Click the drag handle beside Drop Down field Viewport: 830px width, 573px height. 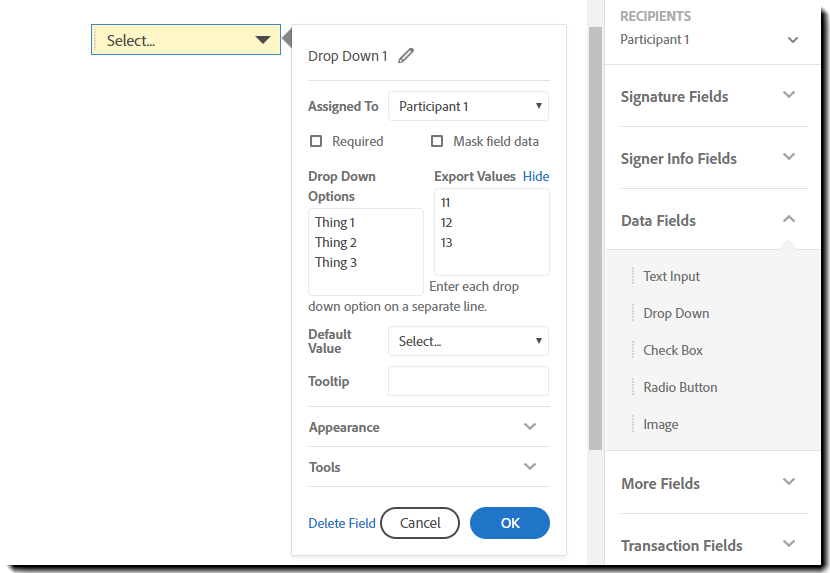point(633,313)
